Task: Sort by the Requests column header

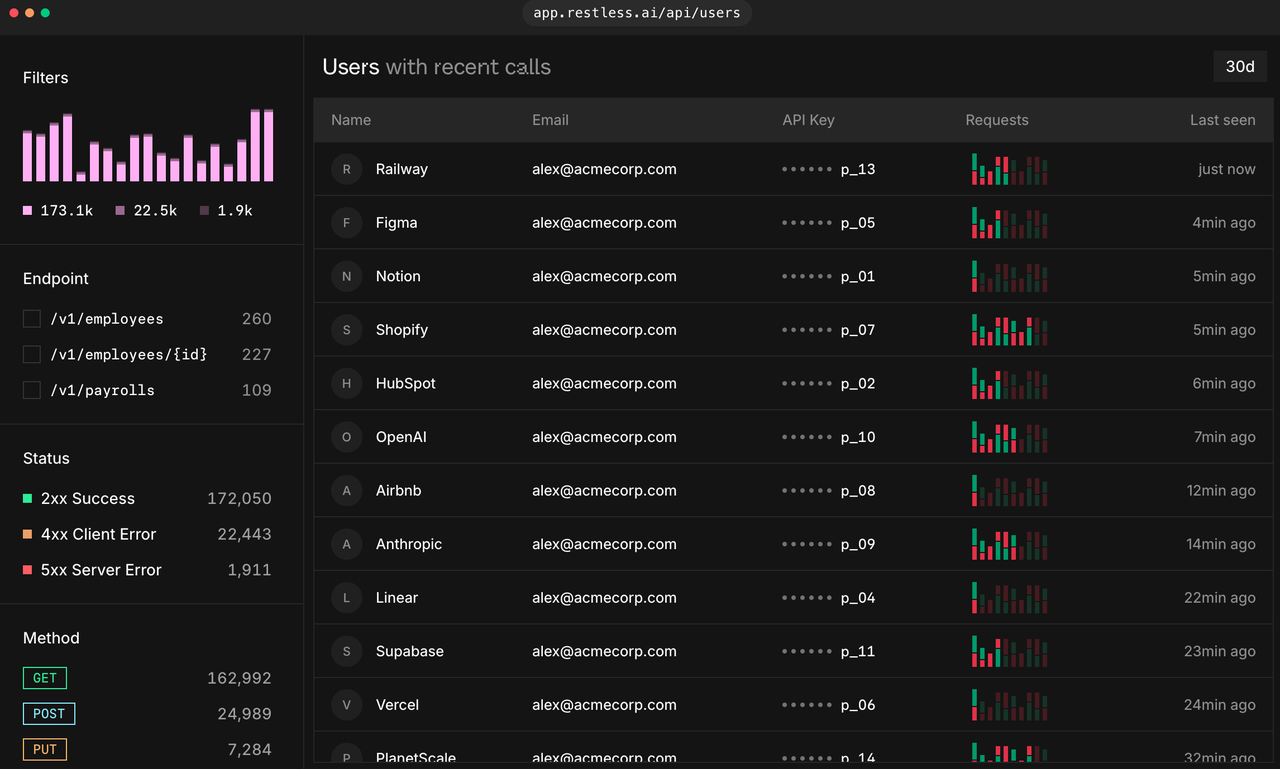Action: (x=997, y=120)
